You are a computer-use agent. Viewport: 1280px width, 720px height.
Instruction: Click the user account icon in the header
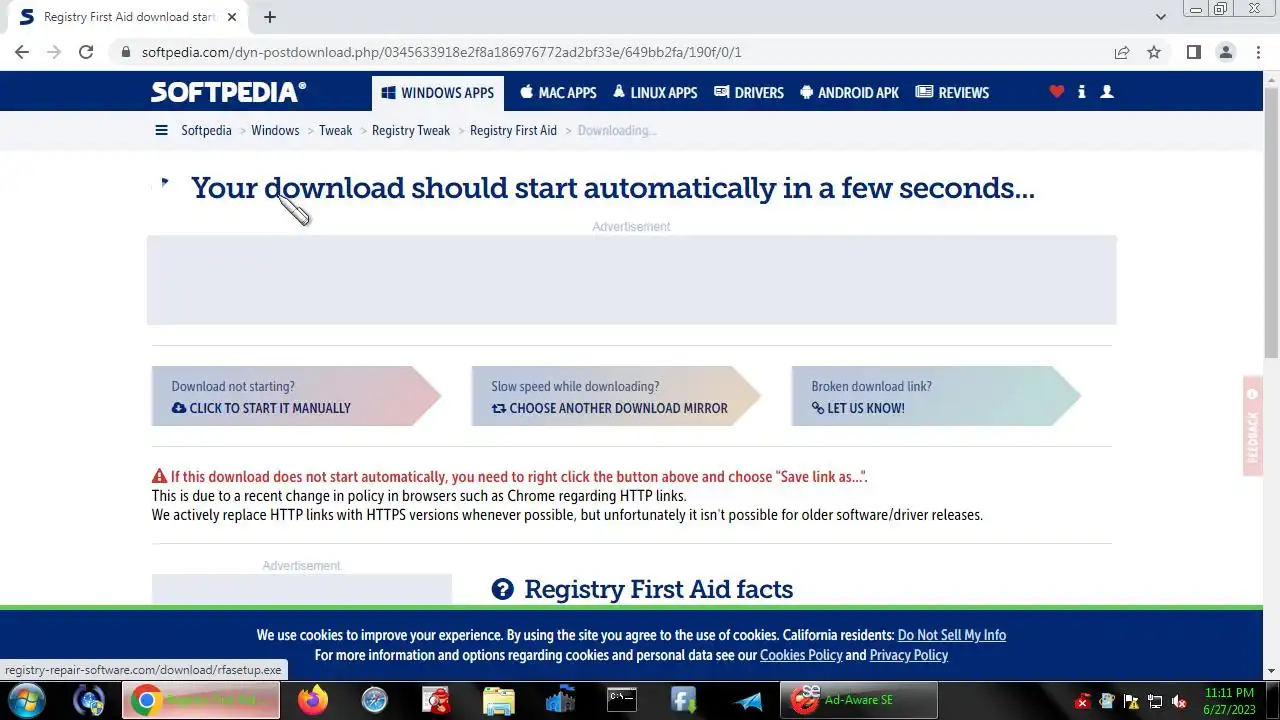coord(1107,91)
